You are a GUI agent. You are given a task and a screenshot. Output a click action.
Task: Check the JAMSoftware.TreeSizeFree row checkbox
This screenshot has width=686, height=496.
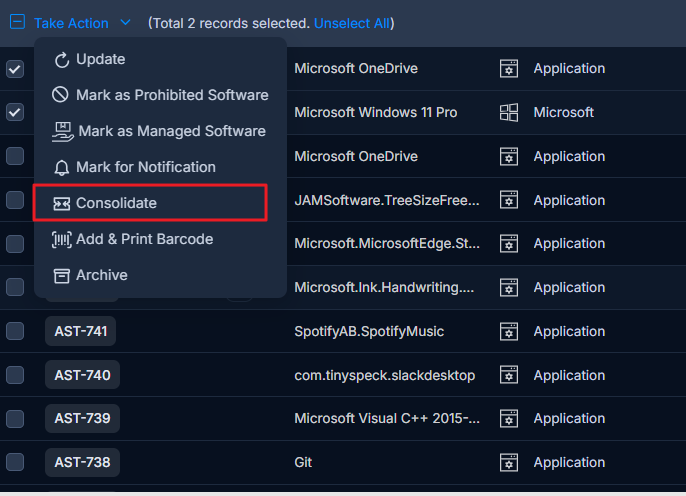coord(15,200)
